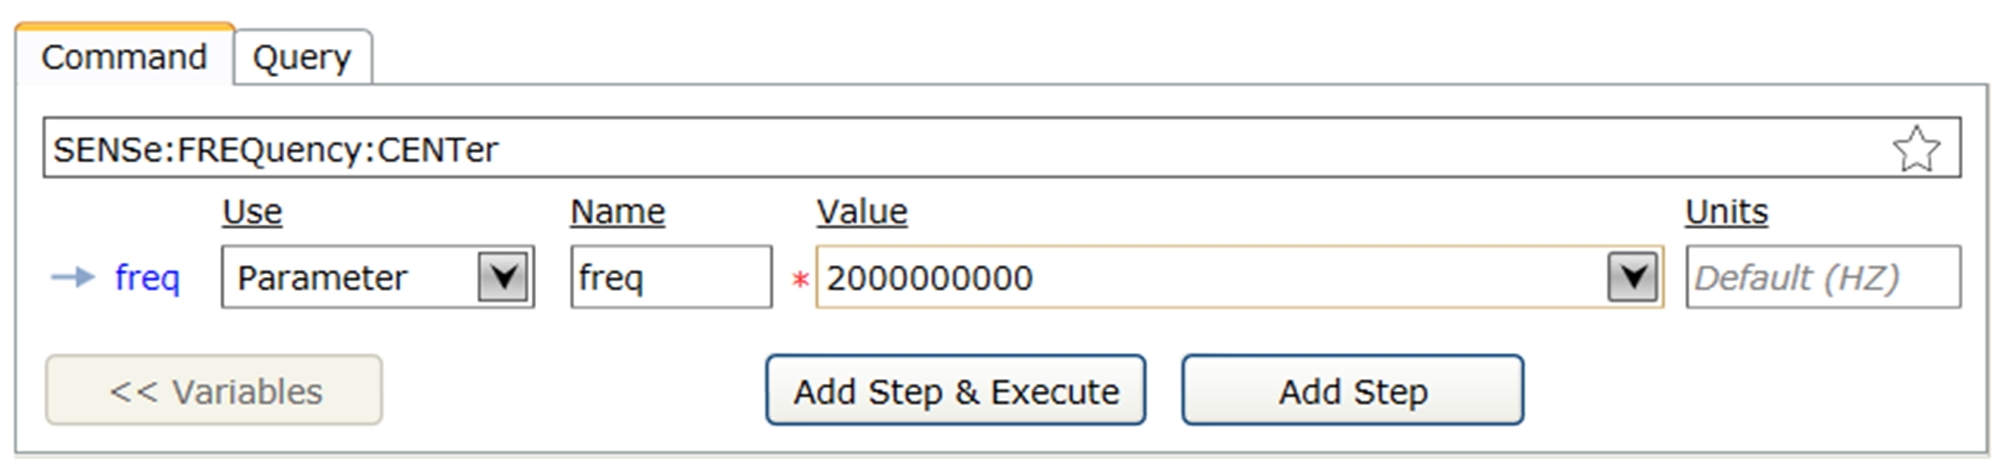
Task: Click the Add Step button
Action: [1352, 391]
